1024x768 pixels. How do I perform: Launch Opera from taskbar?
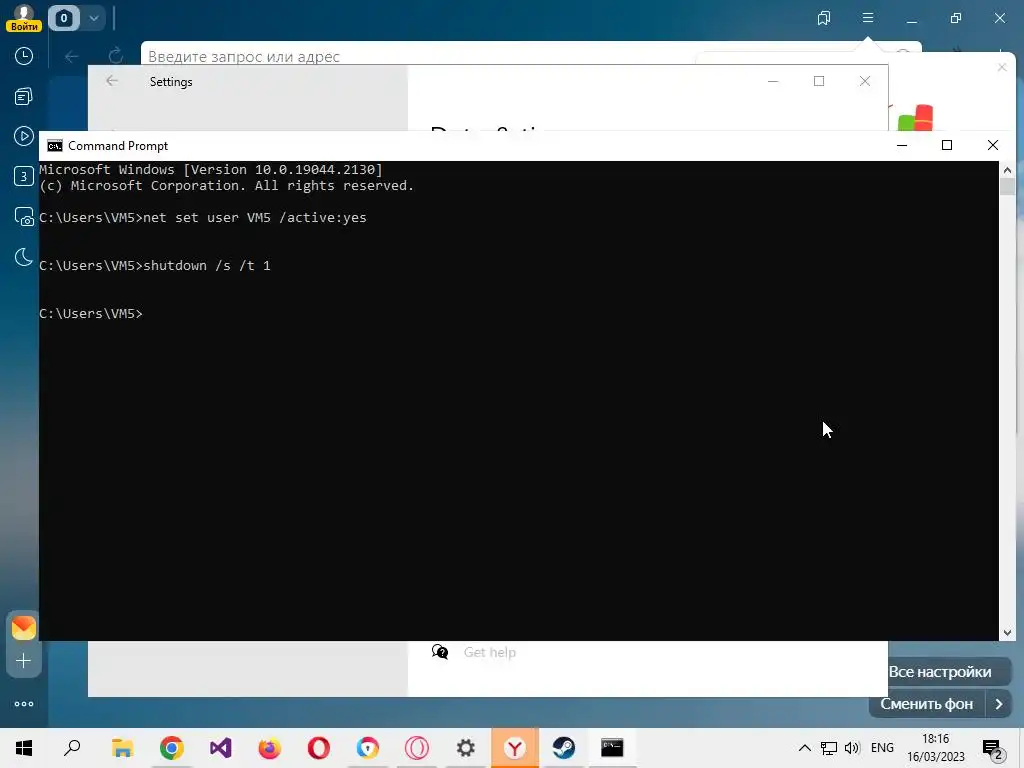click(x=319, y=748)
